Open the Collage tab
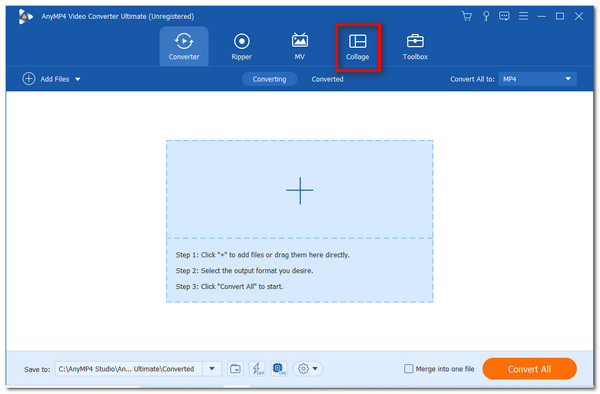 click(x=357, y=47)
